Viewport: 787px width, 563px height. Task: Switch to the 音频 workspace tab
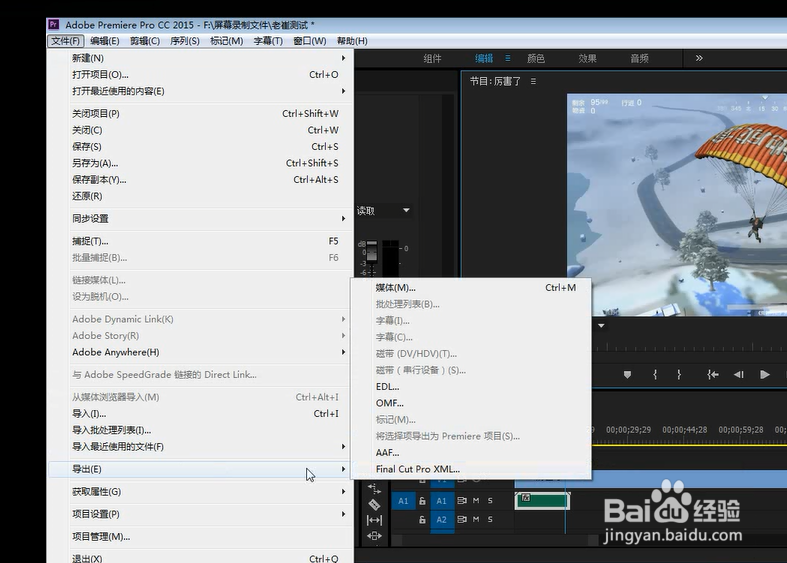click(639, 59)
